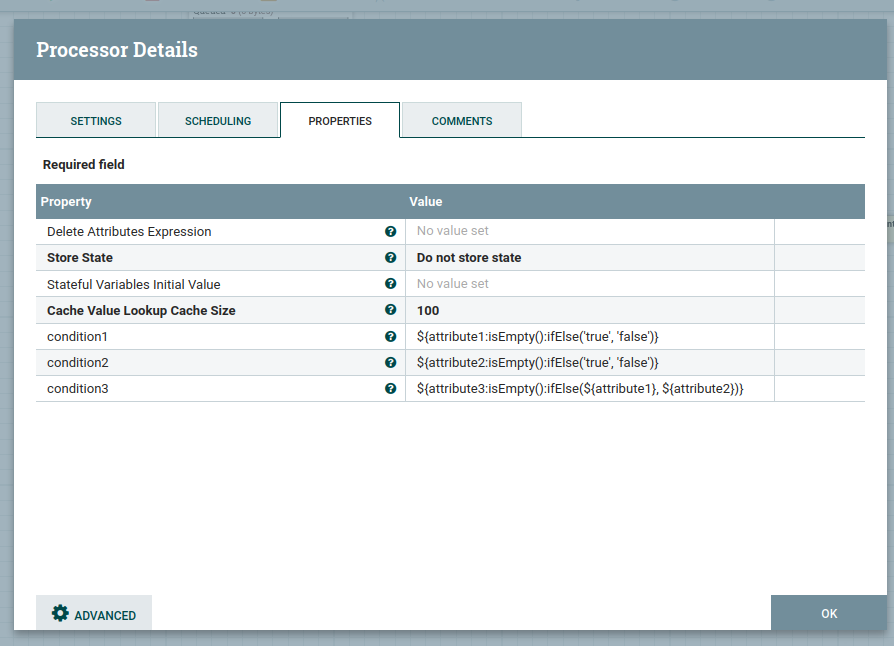Select the Delete Attributes Expression empty value

coord(453,231)
